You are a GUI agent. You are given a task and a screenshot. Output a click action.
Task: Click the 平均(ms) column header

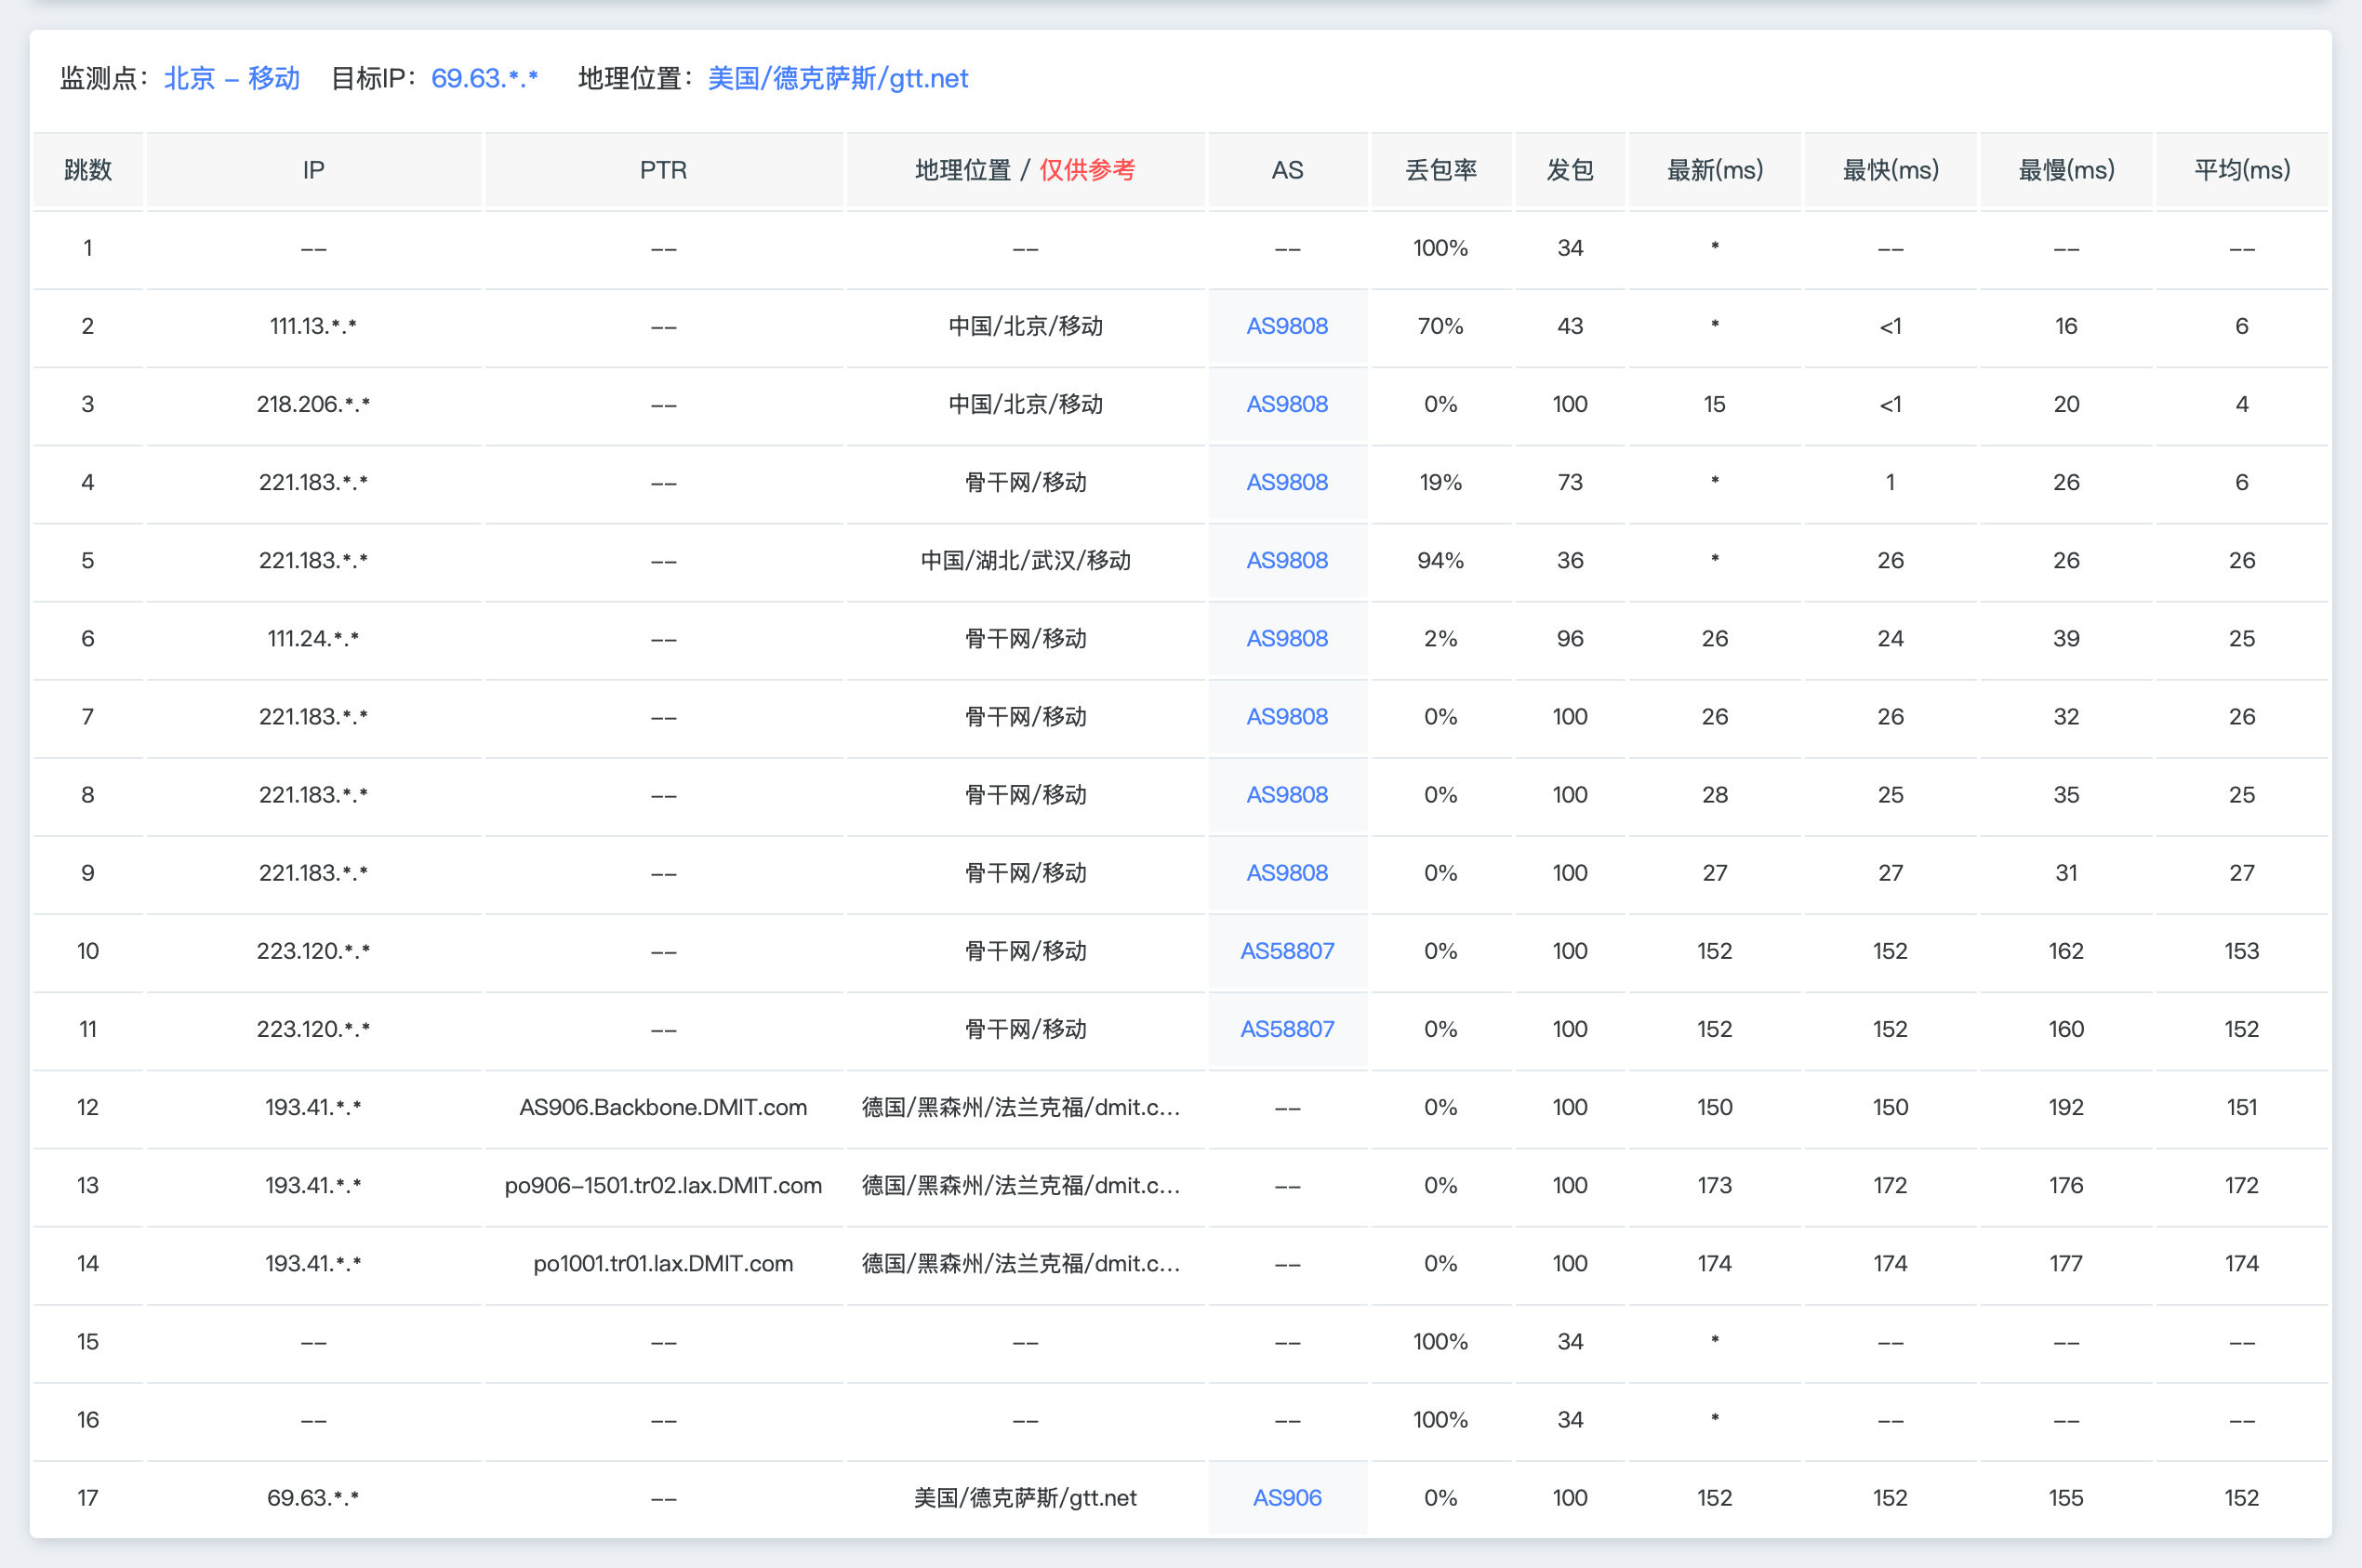pyautogui.click(x=2240, y=170)
